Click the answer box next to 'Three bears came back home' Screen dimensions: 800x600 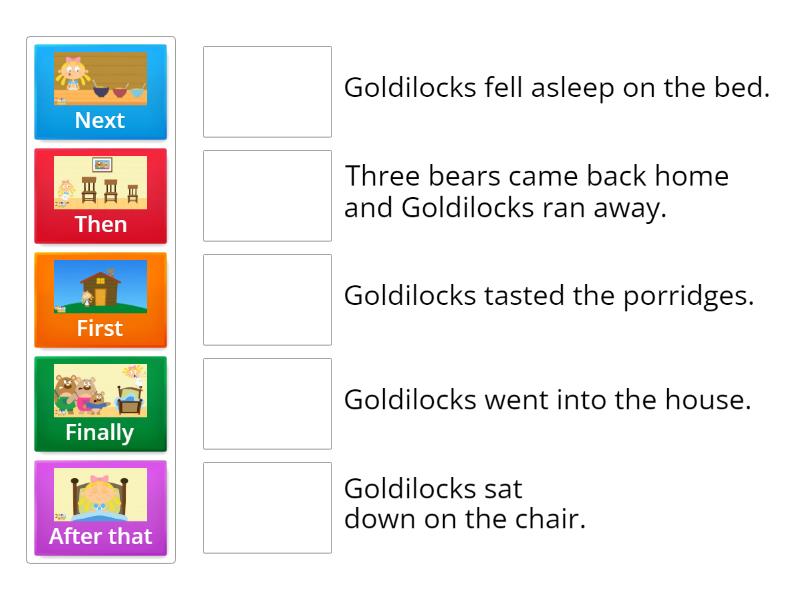point(267,196)
